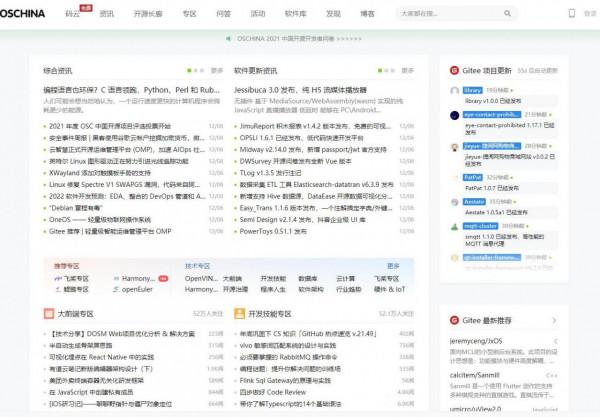Click the 登录 link in header
The height and width of the screenshot is (417, 600).
(x=590, y=13)
